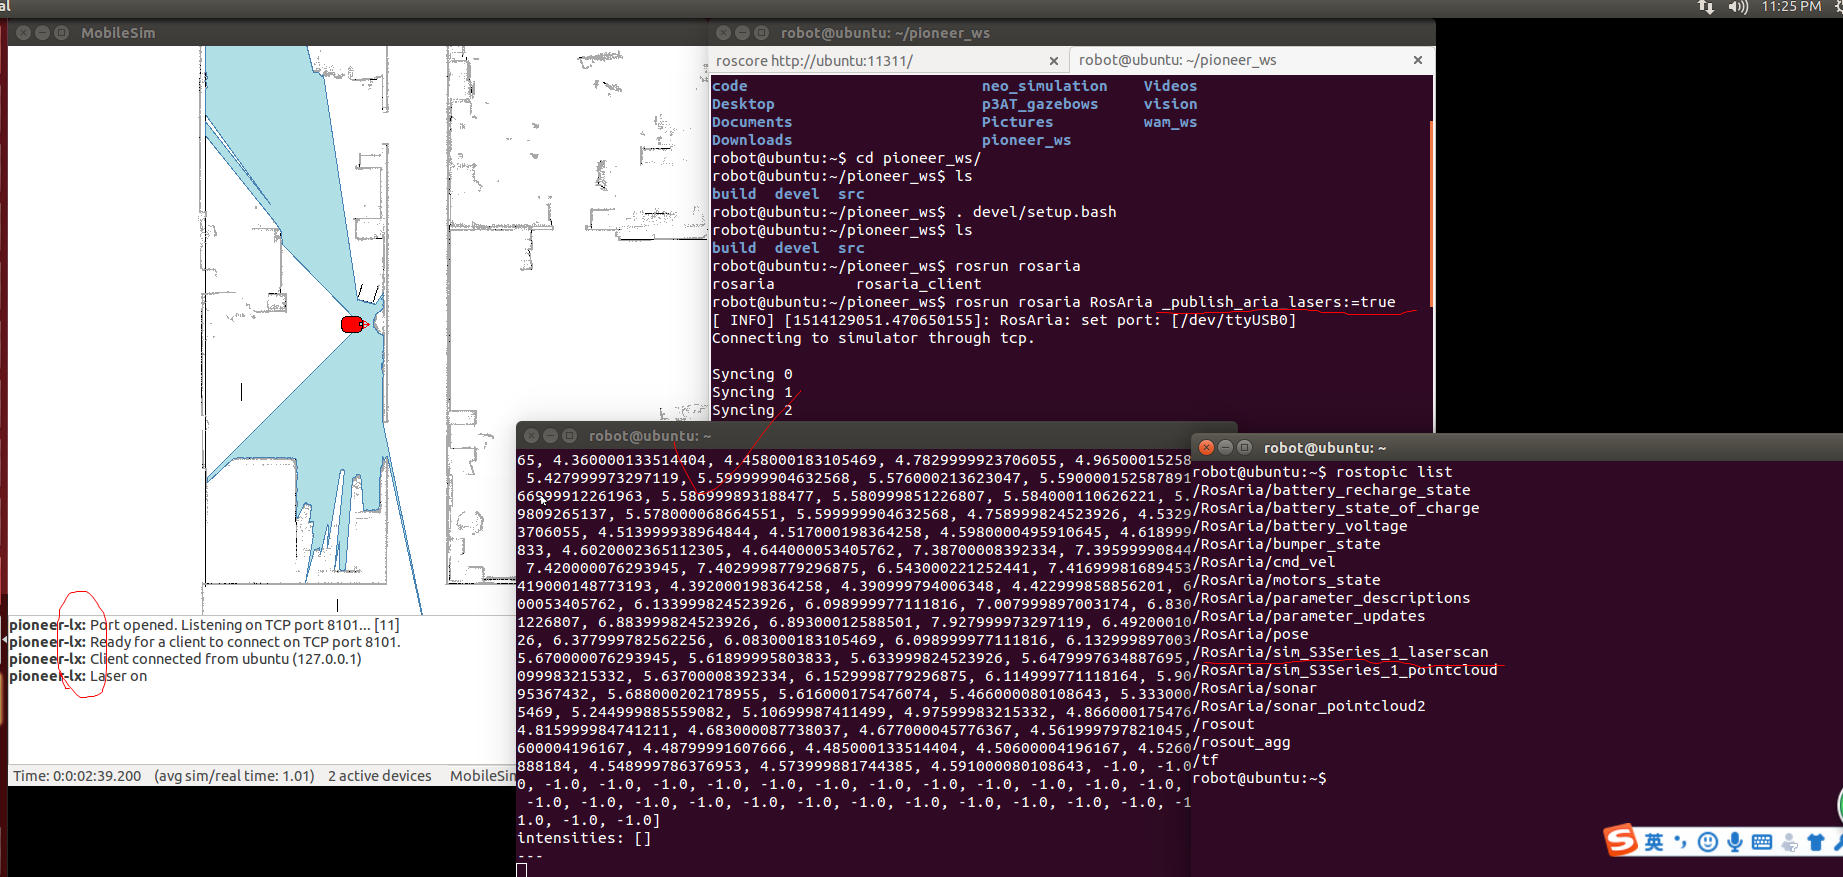
Task: Close the laser-scan output terminal window
Action: [x=531, y=436]
